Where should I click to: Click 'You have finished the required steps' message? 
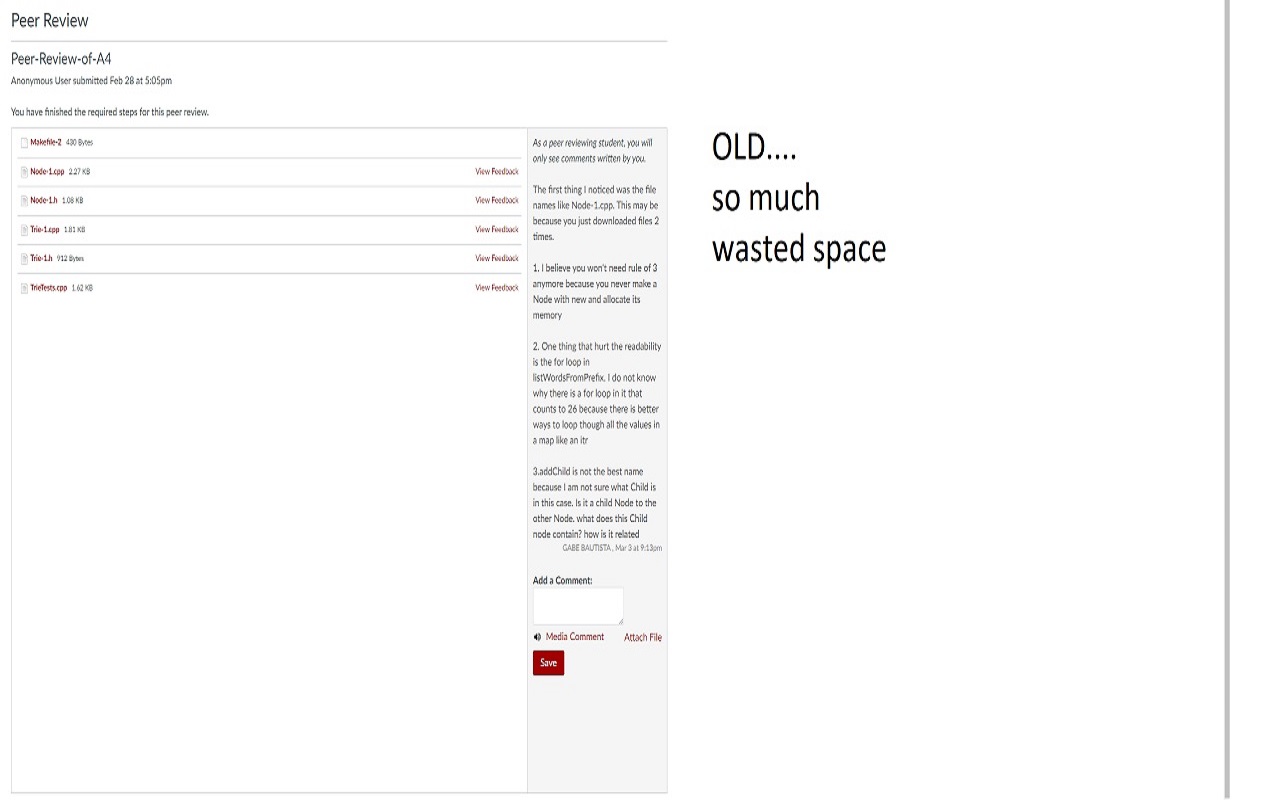coord(110,112)
